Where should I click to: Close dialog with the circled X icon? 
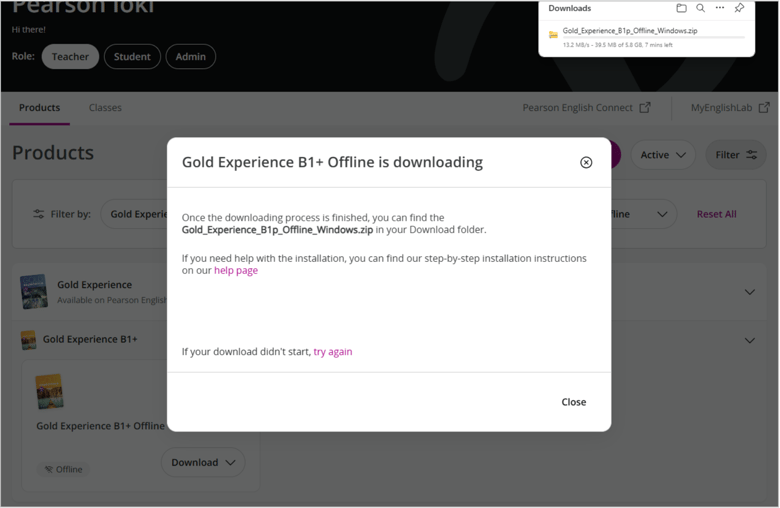coord(586,162)
